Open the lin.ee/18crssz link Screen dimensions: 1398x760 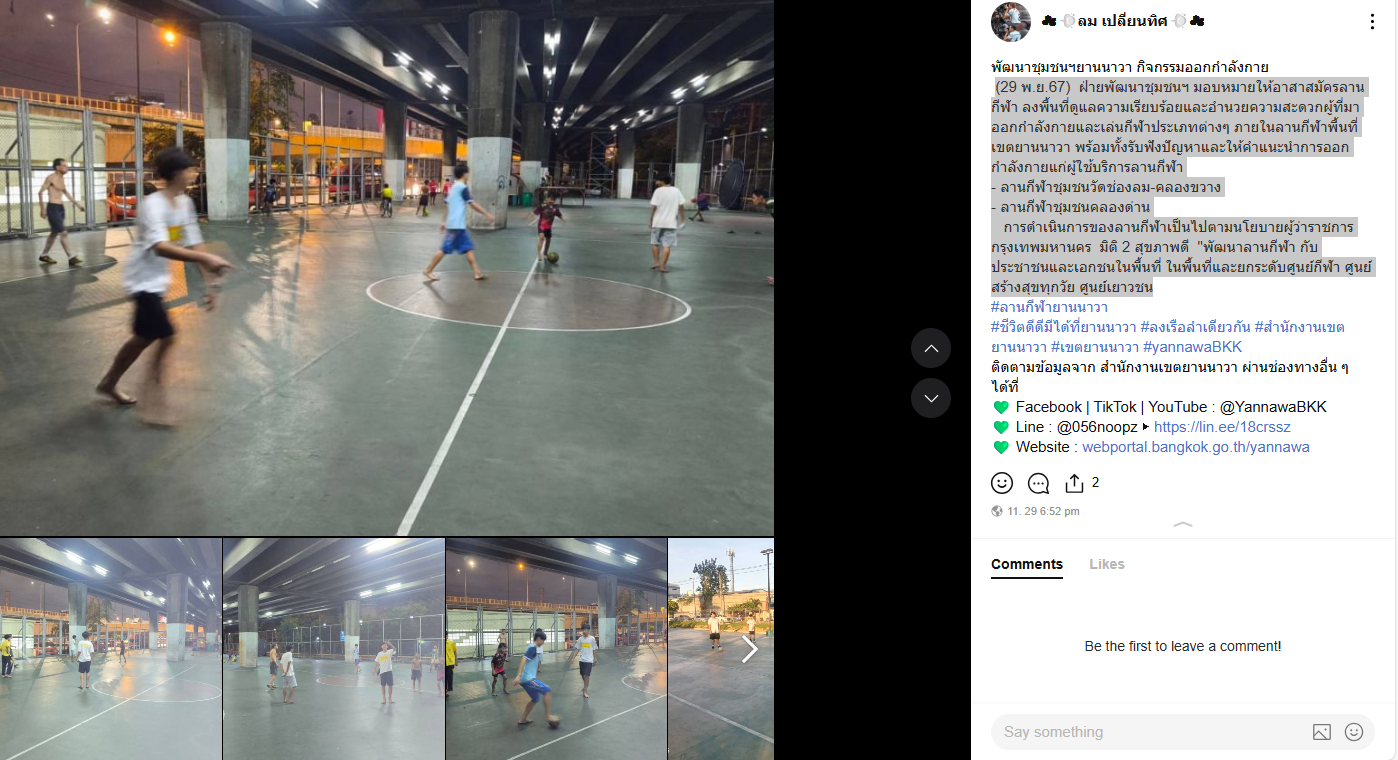pyautogui.click(x=1222, y=427)
